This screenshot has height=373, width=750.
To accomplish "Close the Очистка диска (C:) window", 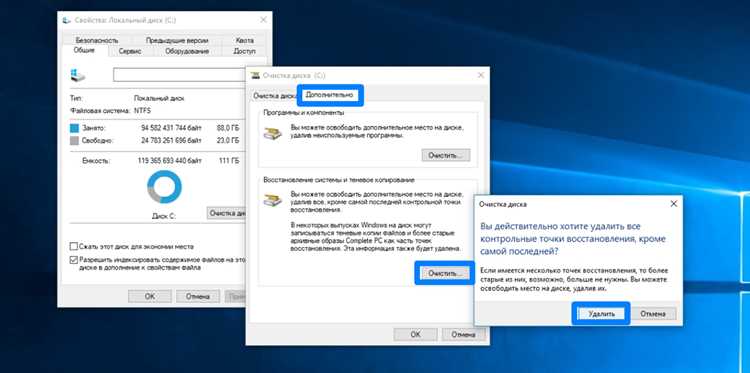I will [481, 76].
